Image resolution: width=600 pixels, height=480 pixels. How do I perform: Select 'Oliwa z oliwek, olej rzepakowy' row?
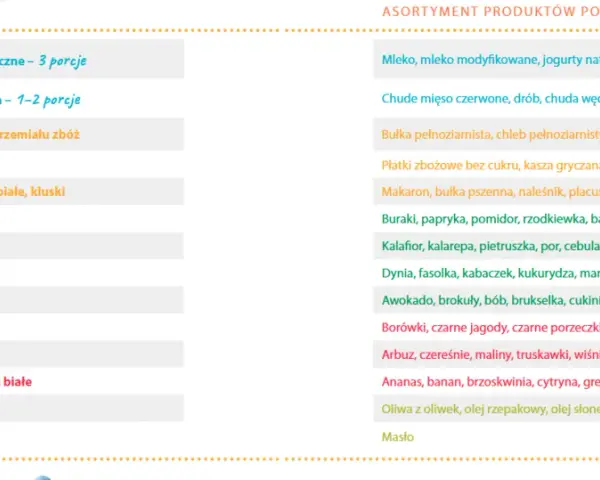tap(487, 409)
